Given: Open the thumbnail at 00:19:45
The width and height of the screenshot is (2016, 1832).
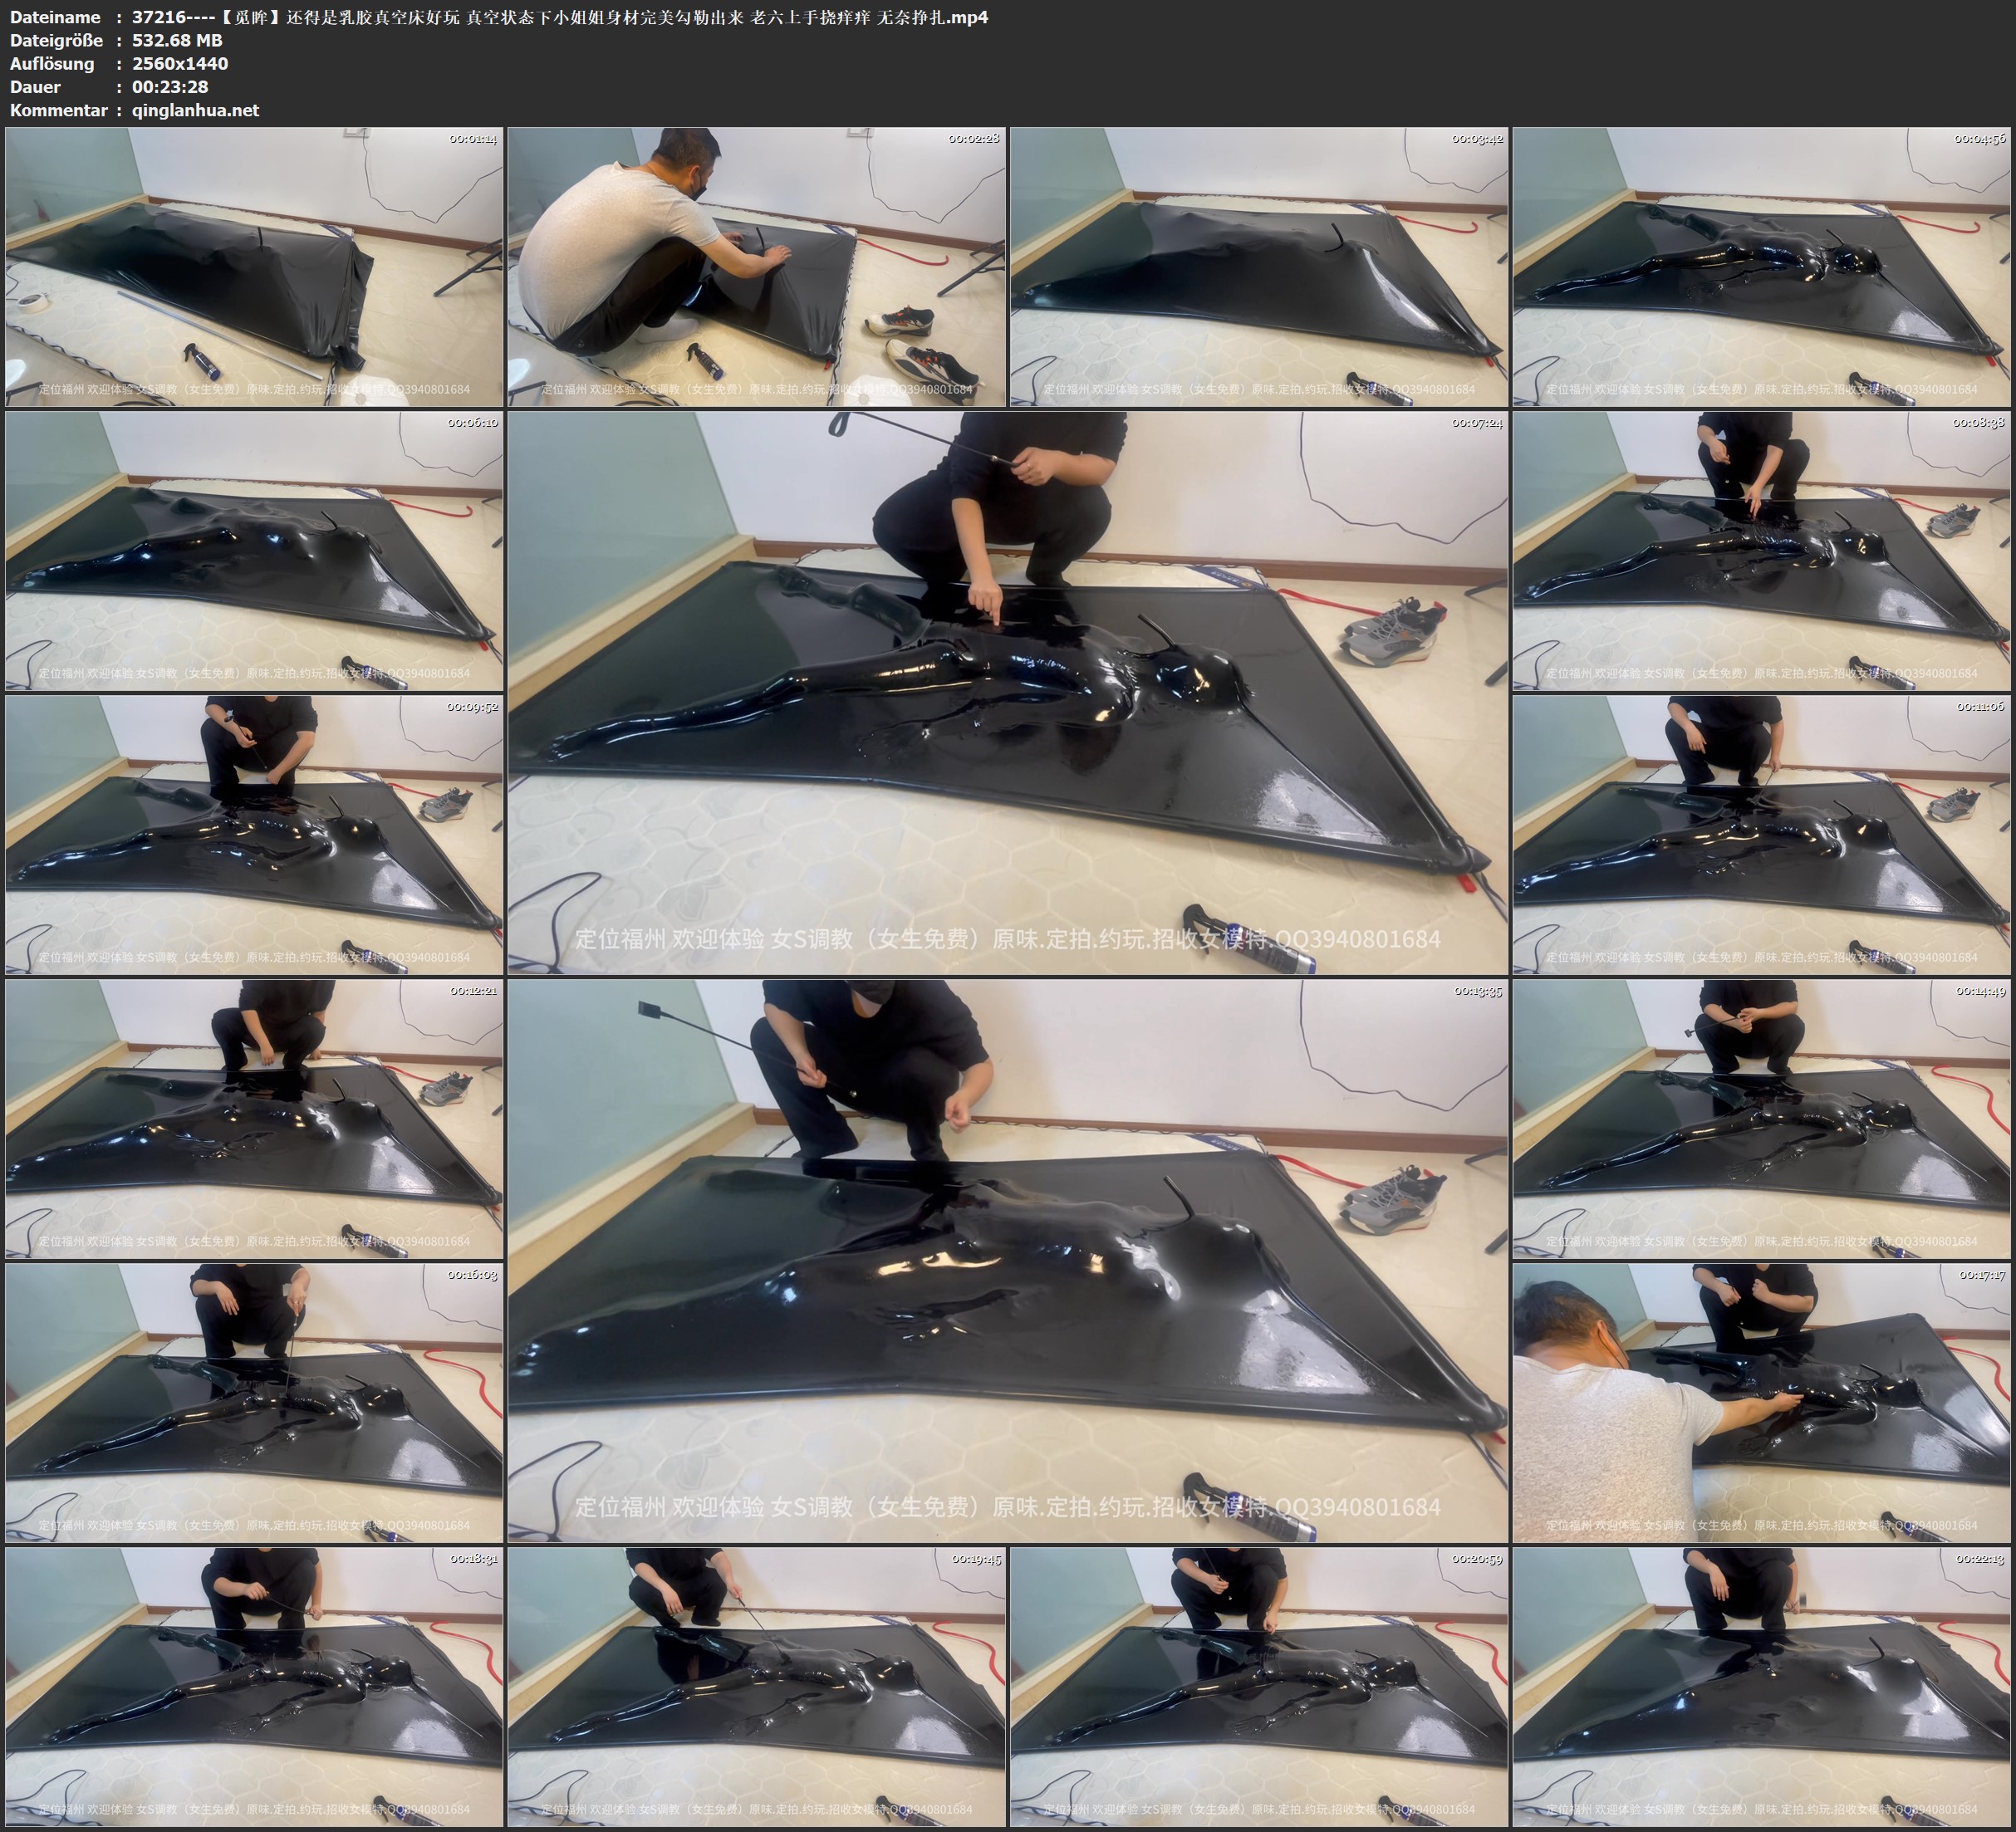Looking at the screenshot, I should (756, 1687).
